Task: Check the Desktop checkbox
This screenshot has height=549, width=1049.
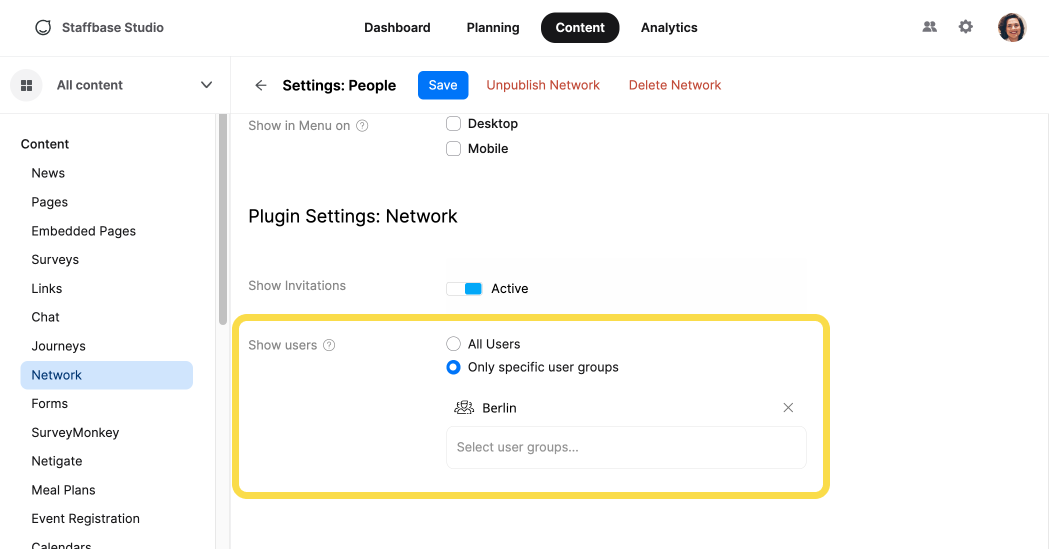Action: pos(454,124)
